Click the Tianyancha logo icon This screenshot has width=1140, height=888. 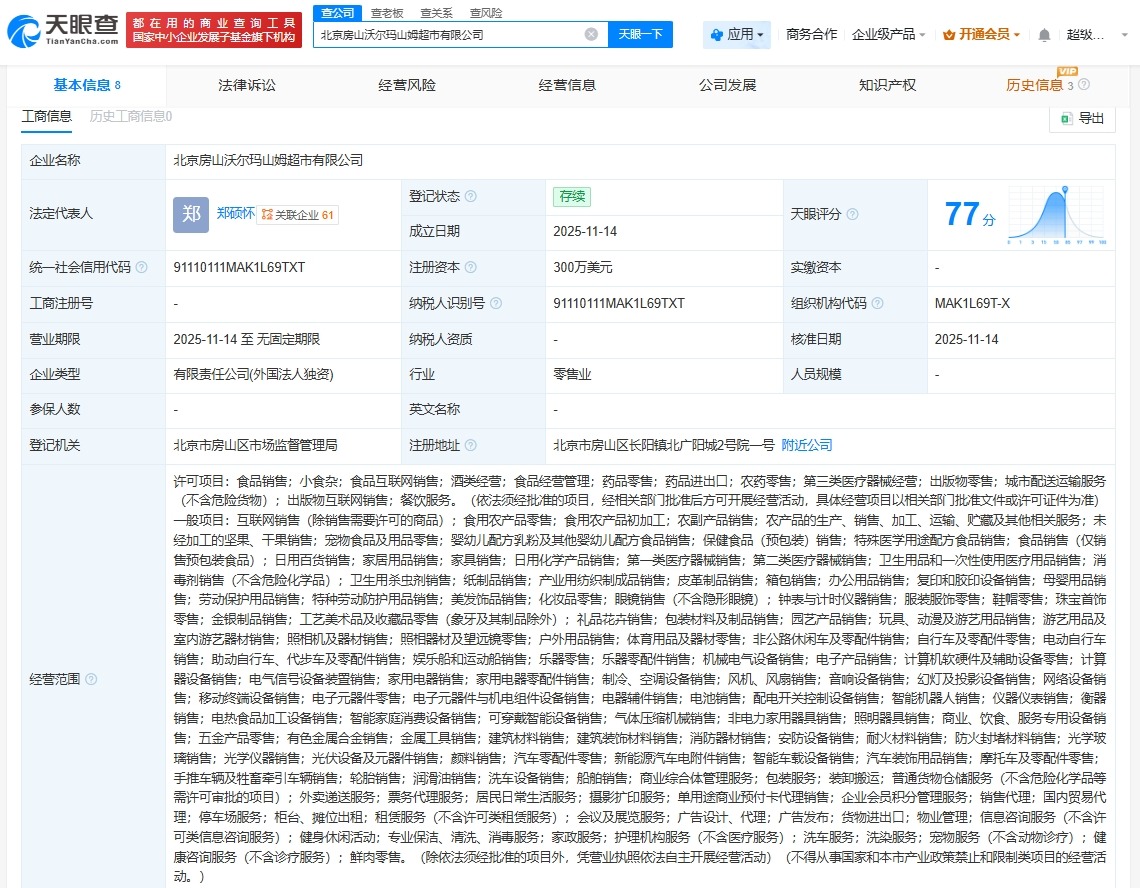click(x=26, y=29)
